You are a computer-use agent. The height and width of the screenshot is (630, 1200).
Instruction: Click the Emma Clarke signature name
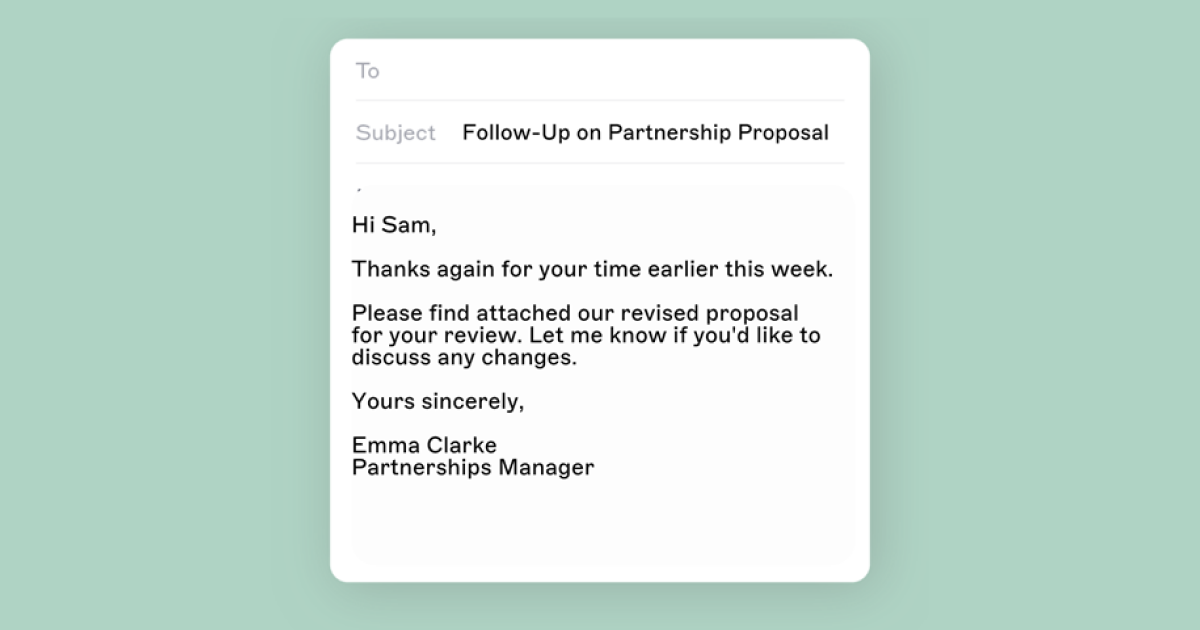pos(424,445)
